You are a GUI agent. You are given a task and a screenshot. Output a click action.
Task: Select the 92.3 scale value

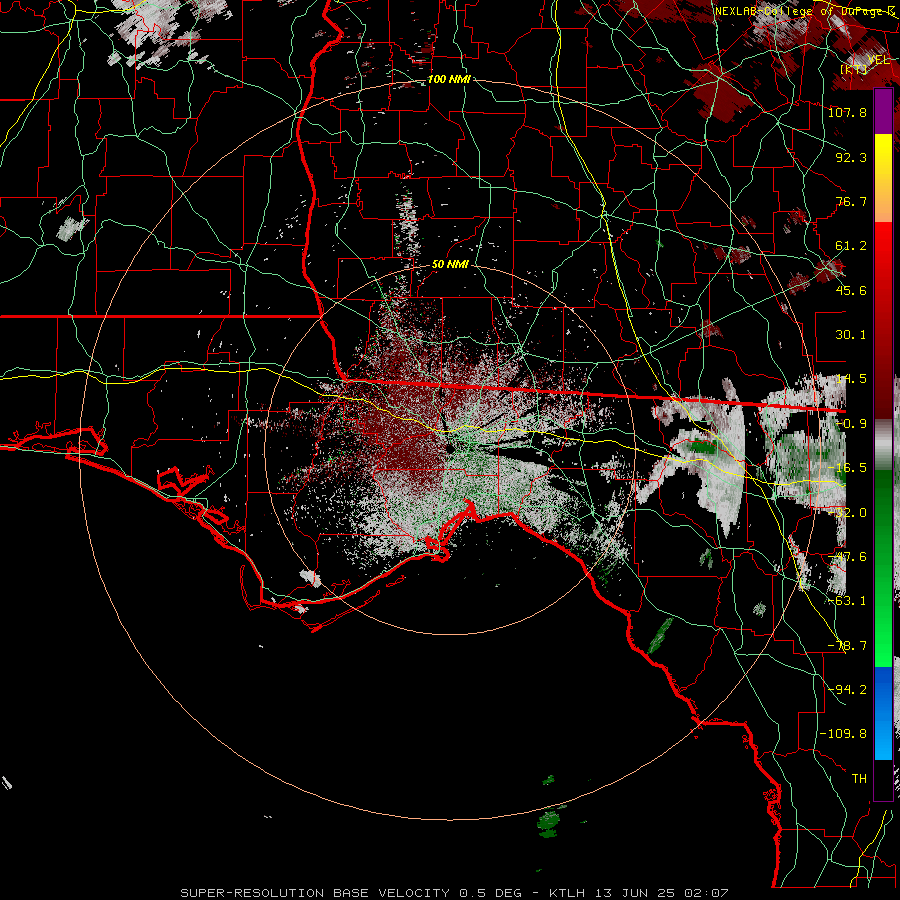(x=851, y=157)
